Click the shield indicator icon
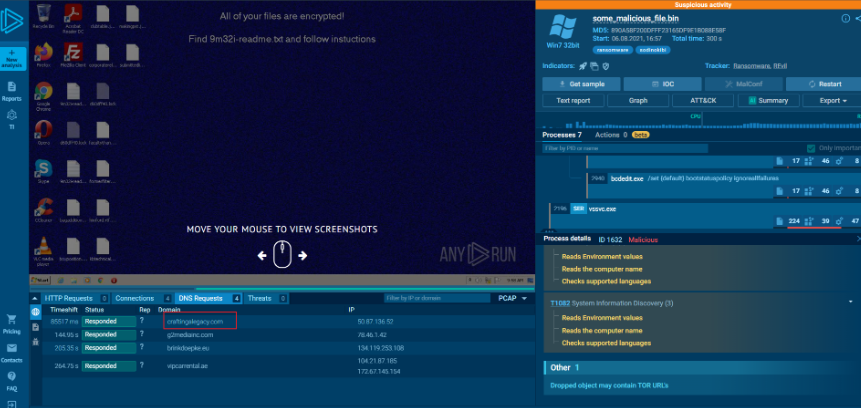This screenshot has width=861, height=408. coord(605,66)
